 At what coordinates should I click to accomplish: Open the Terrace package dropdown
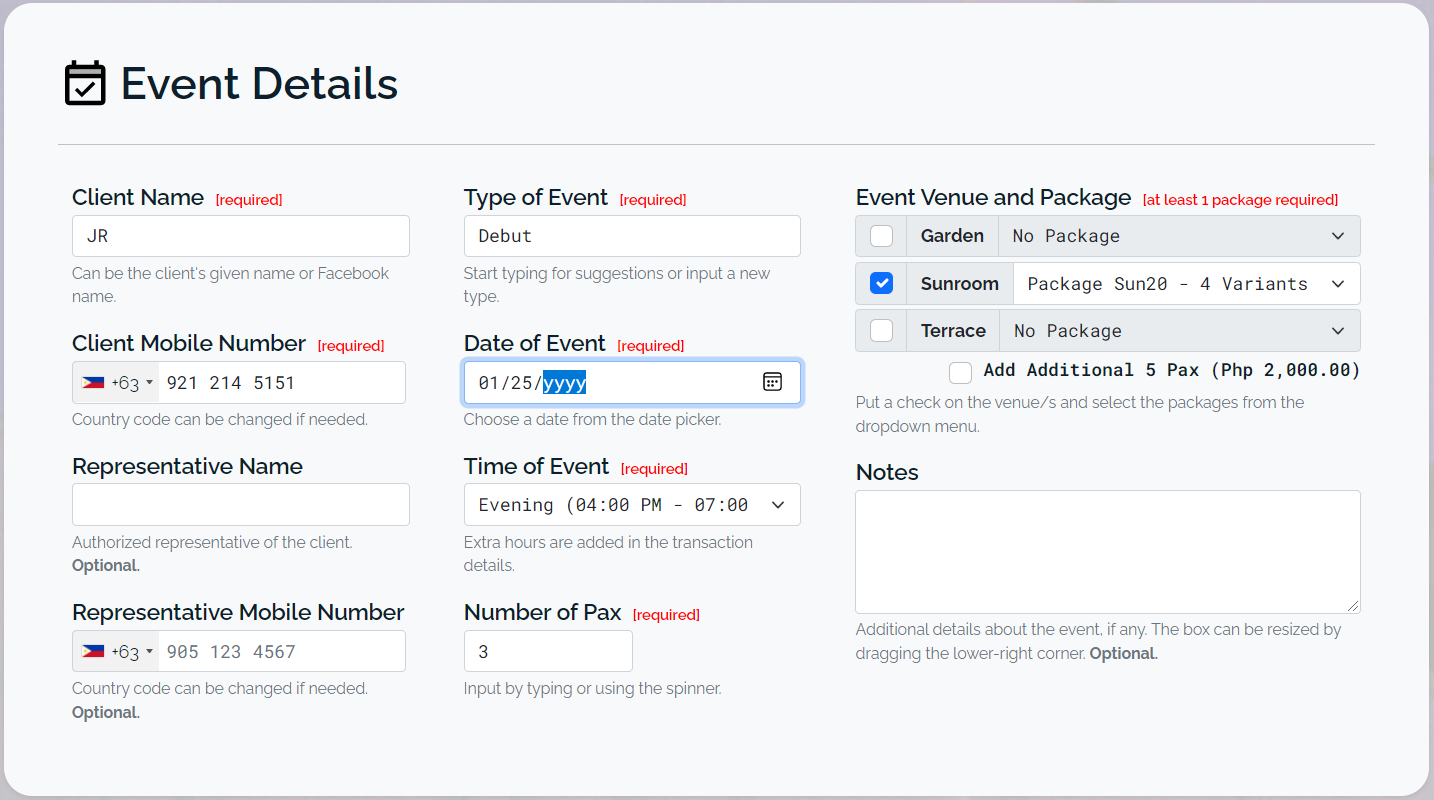tap(1180, 331)
